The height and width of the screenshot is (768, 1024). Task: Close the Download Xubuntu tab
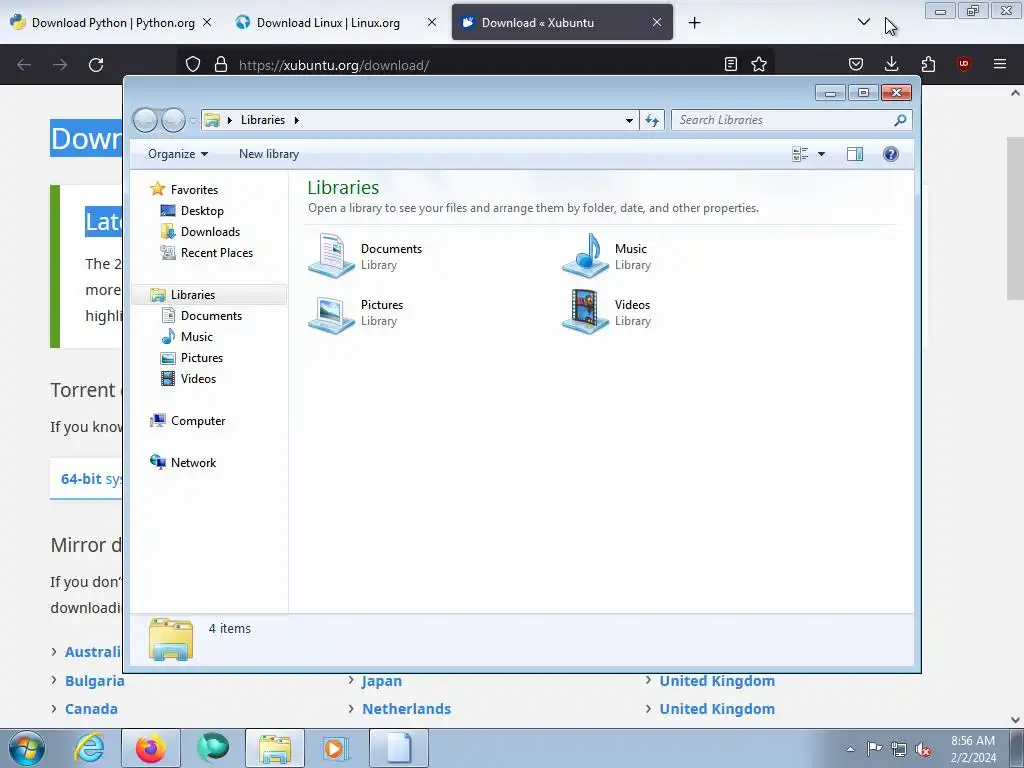coord(657,23)
